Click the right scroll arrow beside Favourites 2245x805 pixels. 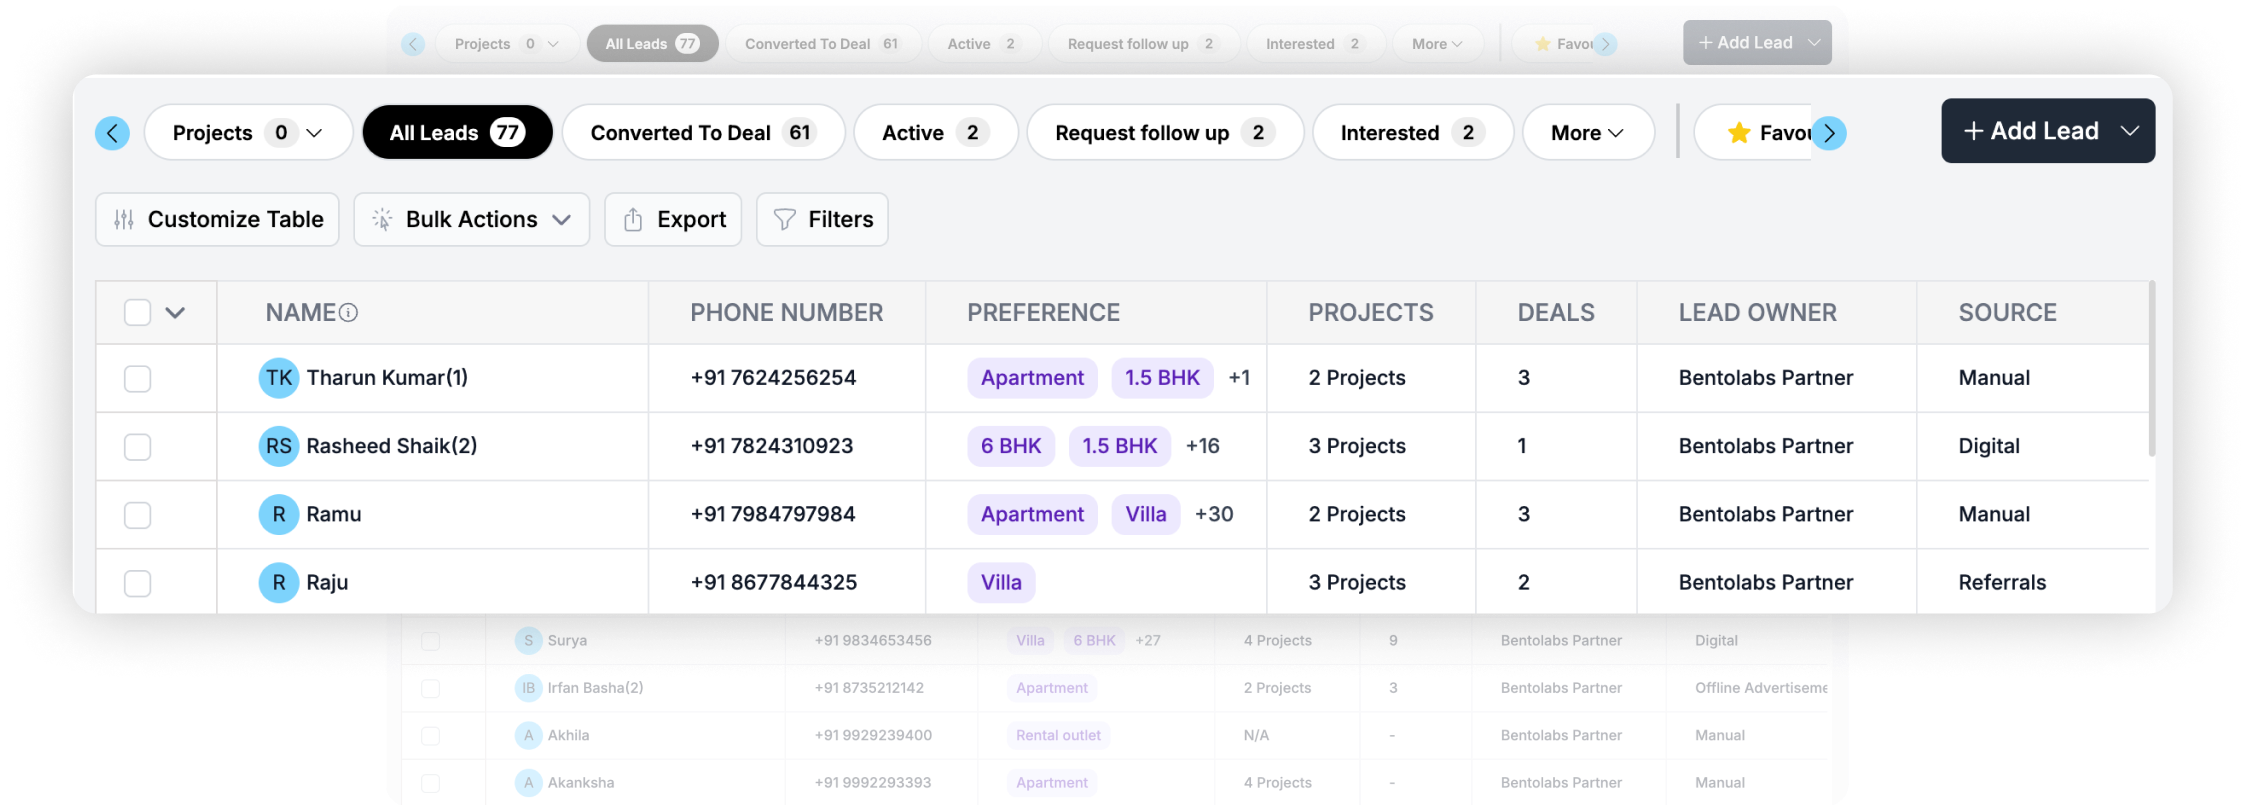(1829, 133)
